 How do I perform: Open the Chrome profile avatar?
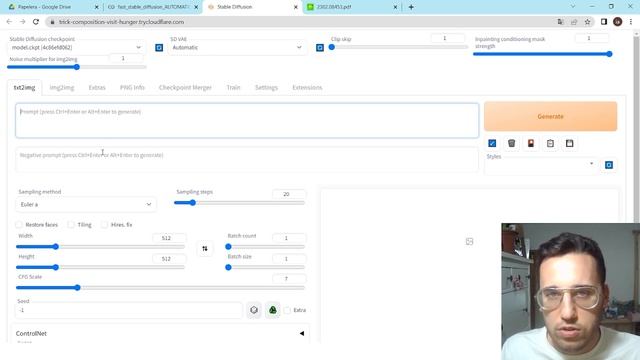618,22
